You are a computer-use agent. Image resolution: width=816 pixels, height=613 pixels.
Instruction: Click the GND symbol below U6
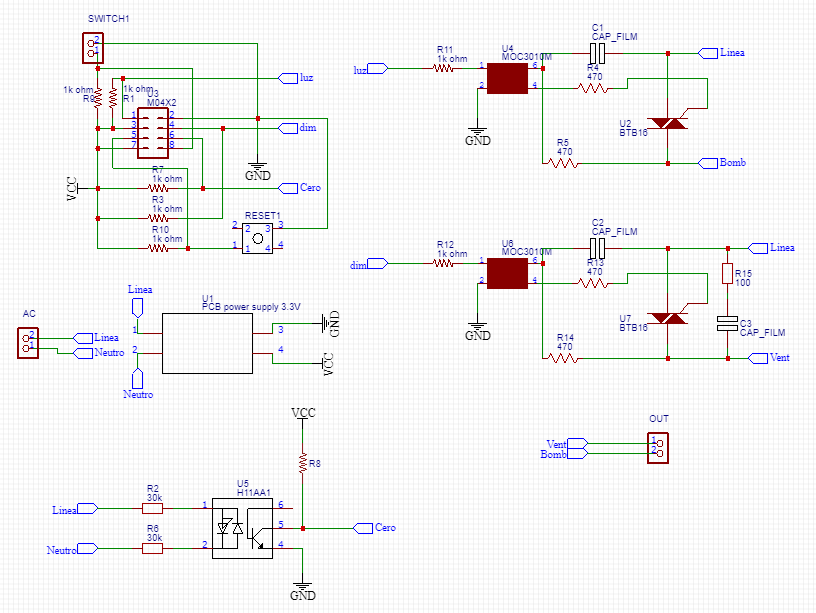(x=478, y=331)
